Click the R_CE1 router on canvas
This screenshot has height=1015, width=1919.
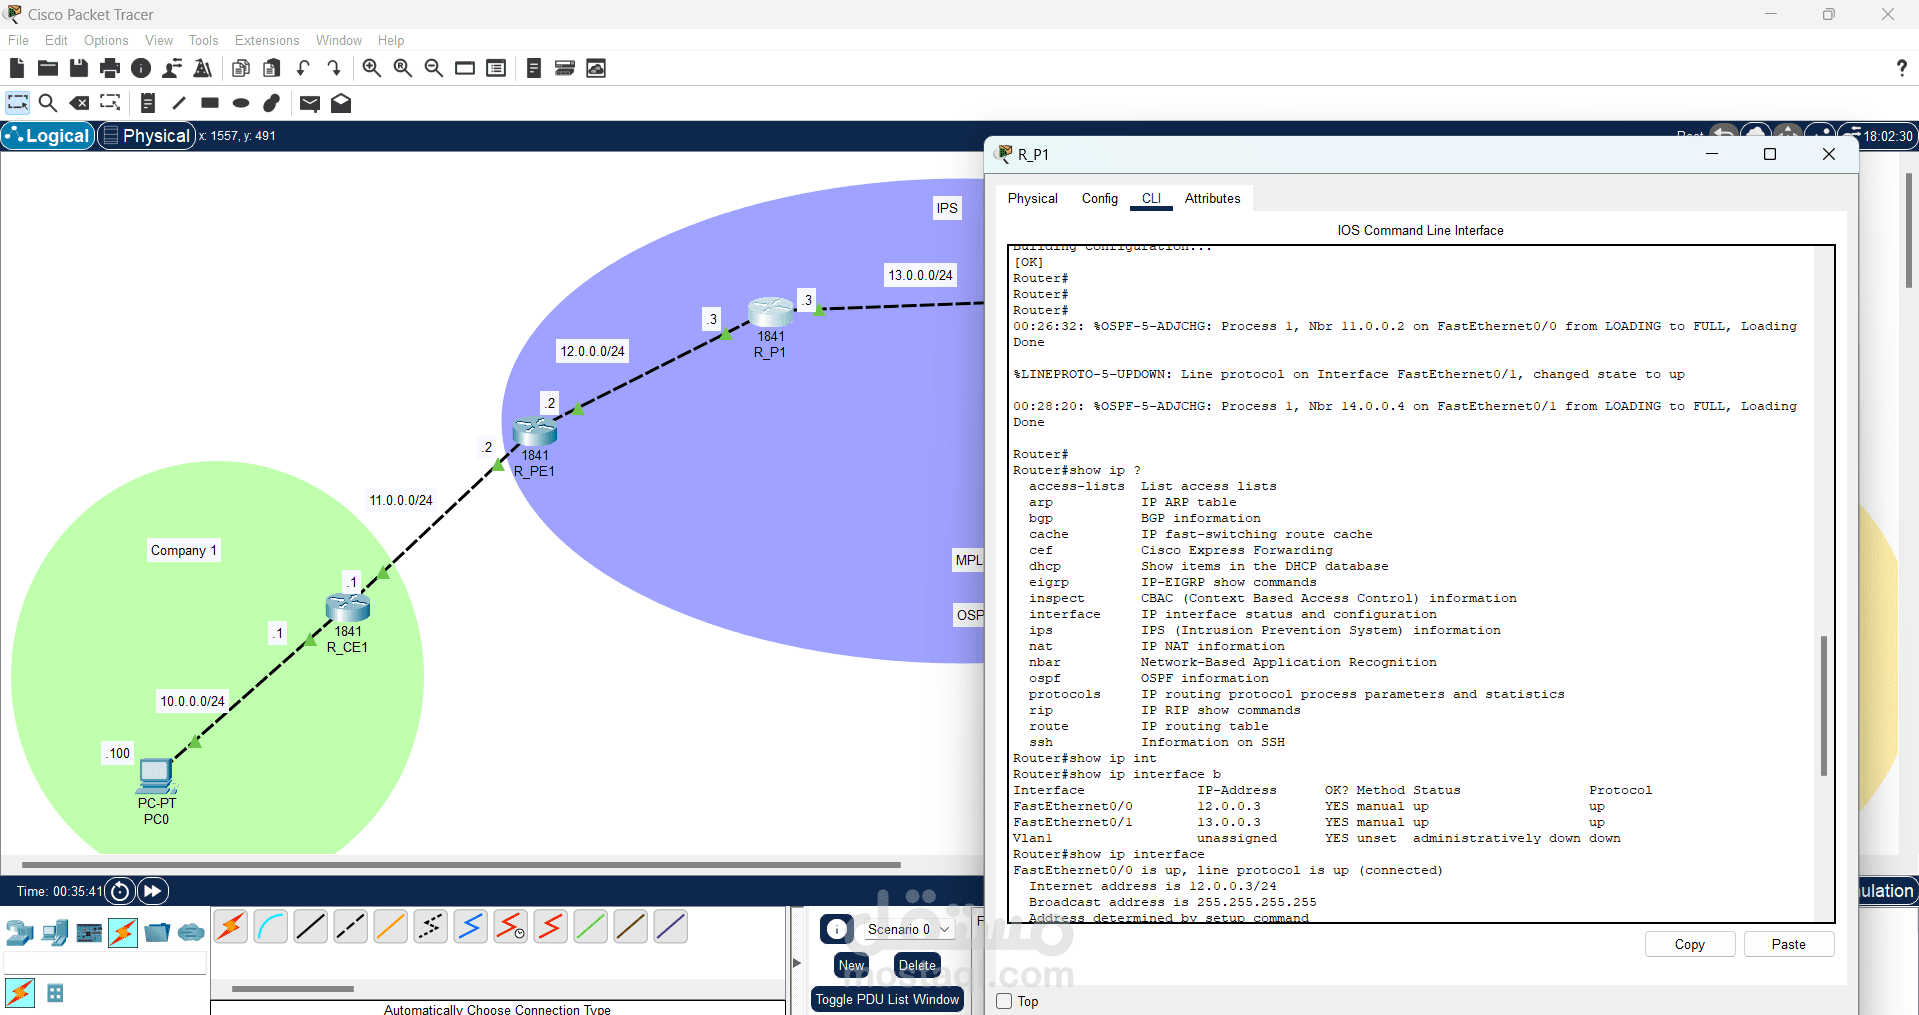[x=348, y=607]
